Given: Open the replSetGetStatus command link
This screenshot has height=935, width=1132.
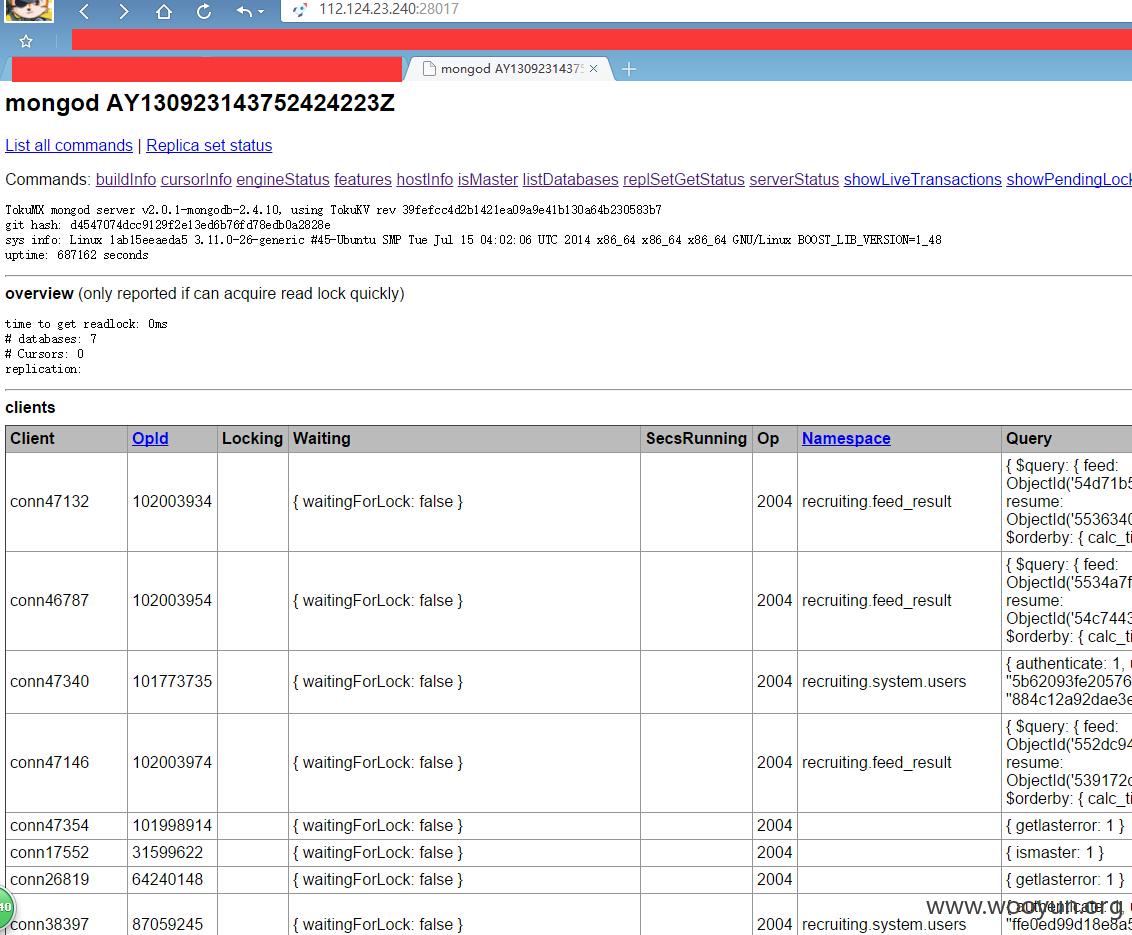Looking at the screenshot, I should point(684,179).
